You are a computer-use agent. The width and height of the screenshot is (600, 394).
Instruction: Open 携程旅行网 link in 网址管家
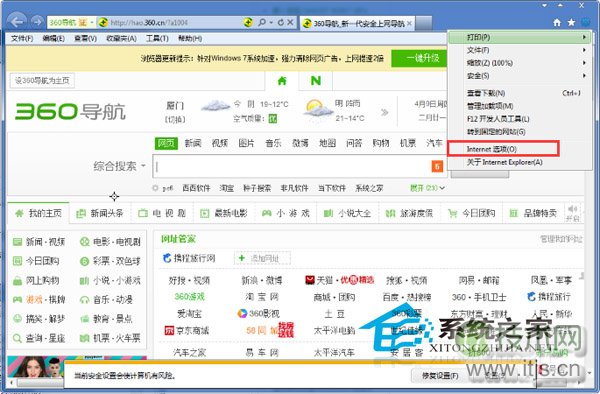[x=189, y=258]
